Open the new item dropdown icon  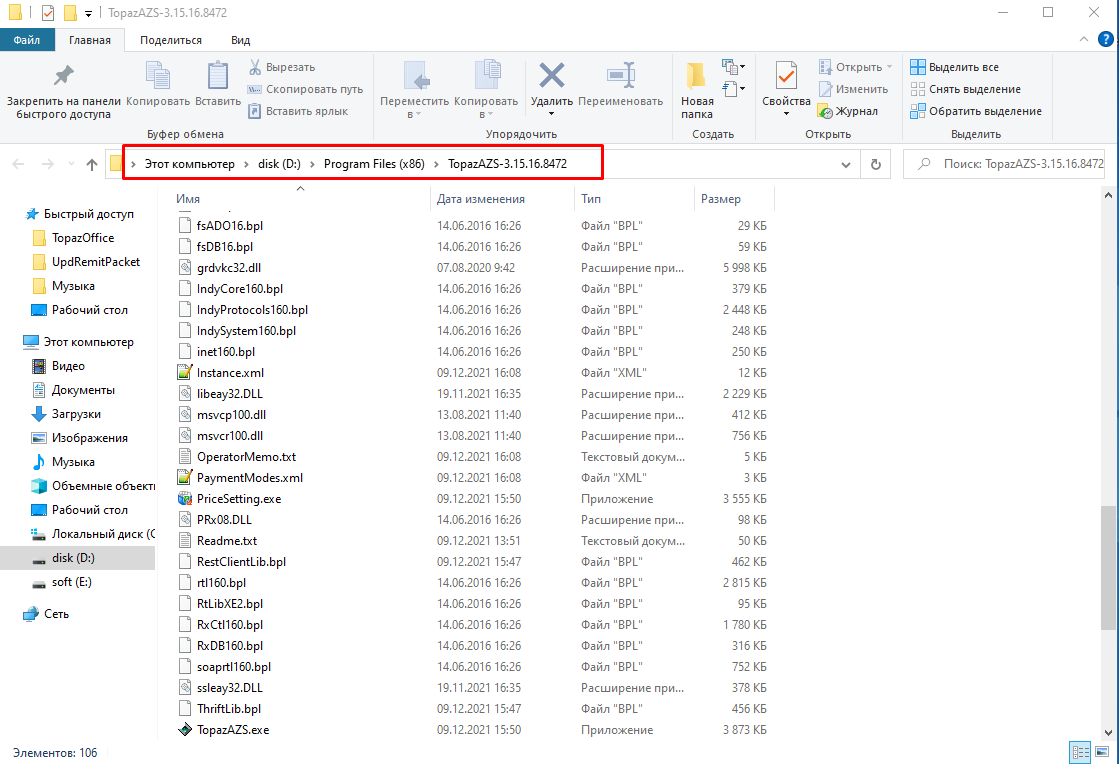click(x=734, y=67)
